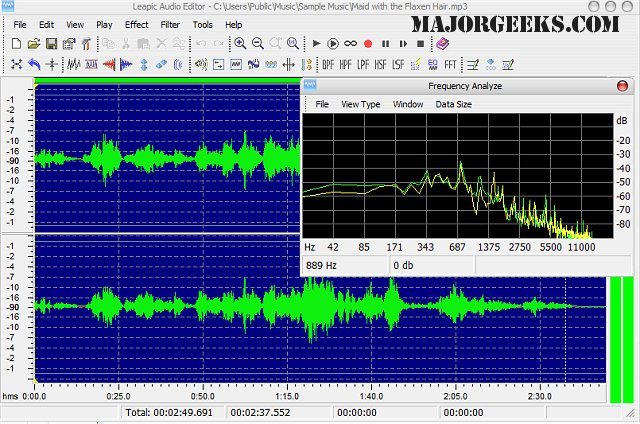The width and height of the screenshot is (640, 424).
Task: Open Window menu in Frequency Analyze panel
Action: click(407, 104)
